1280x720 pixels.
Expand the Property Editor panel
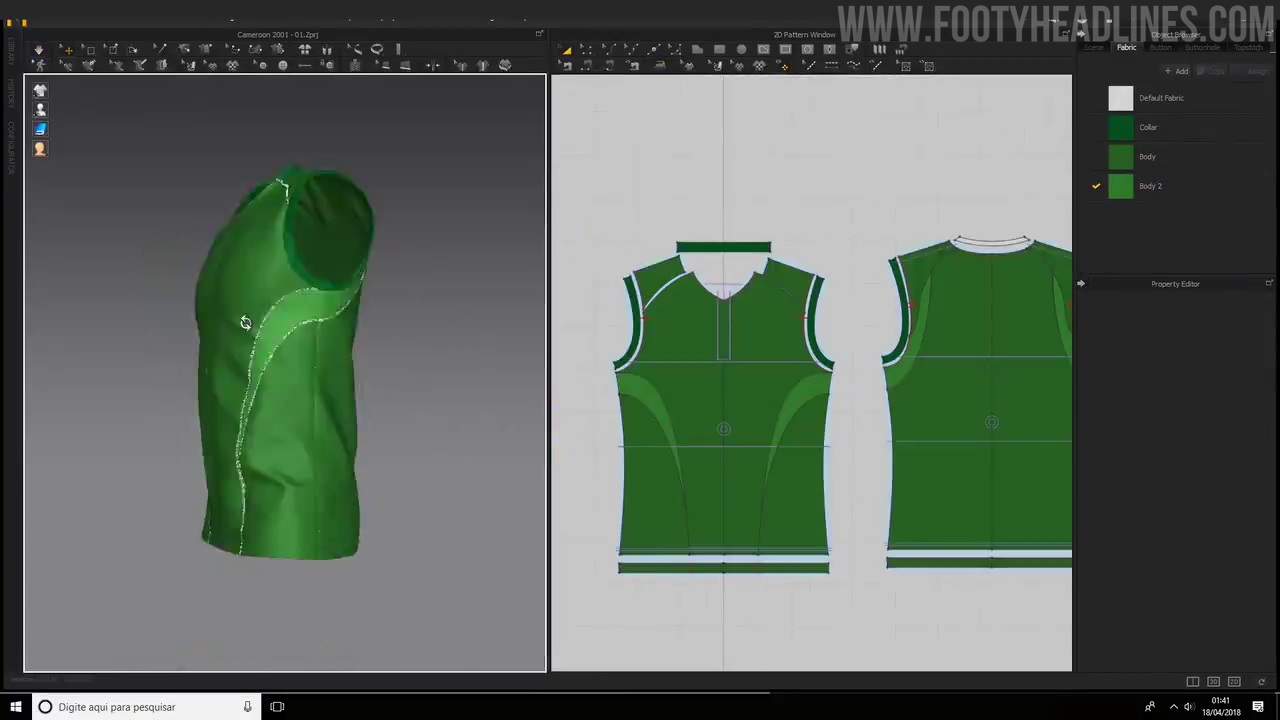coord(1081,284)
